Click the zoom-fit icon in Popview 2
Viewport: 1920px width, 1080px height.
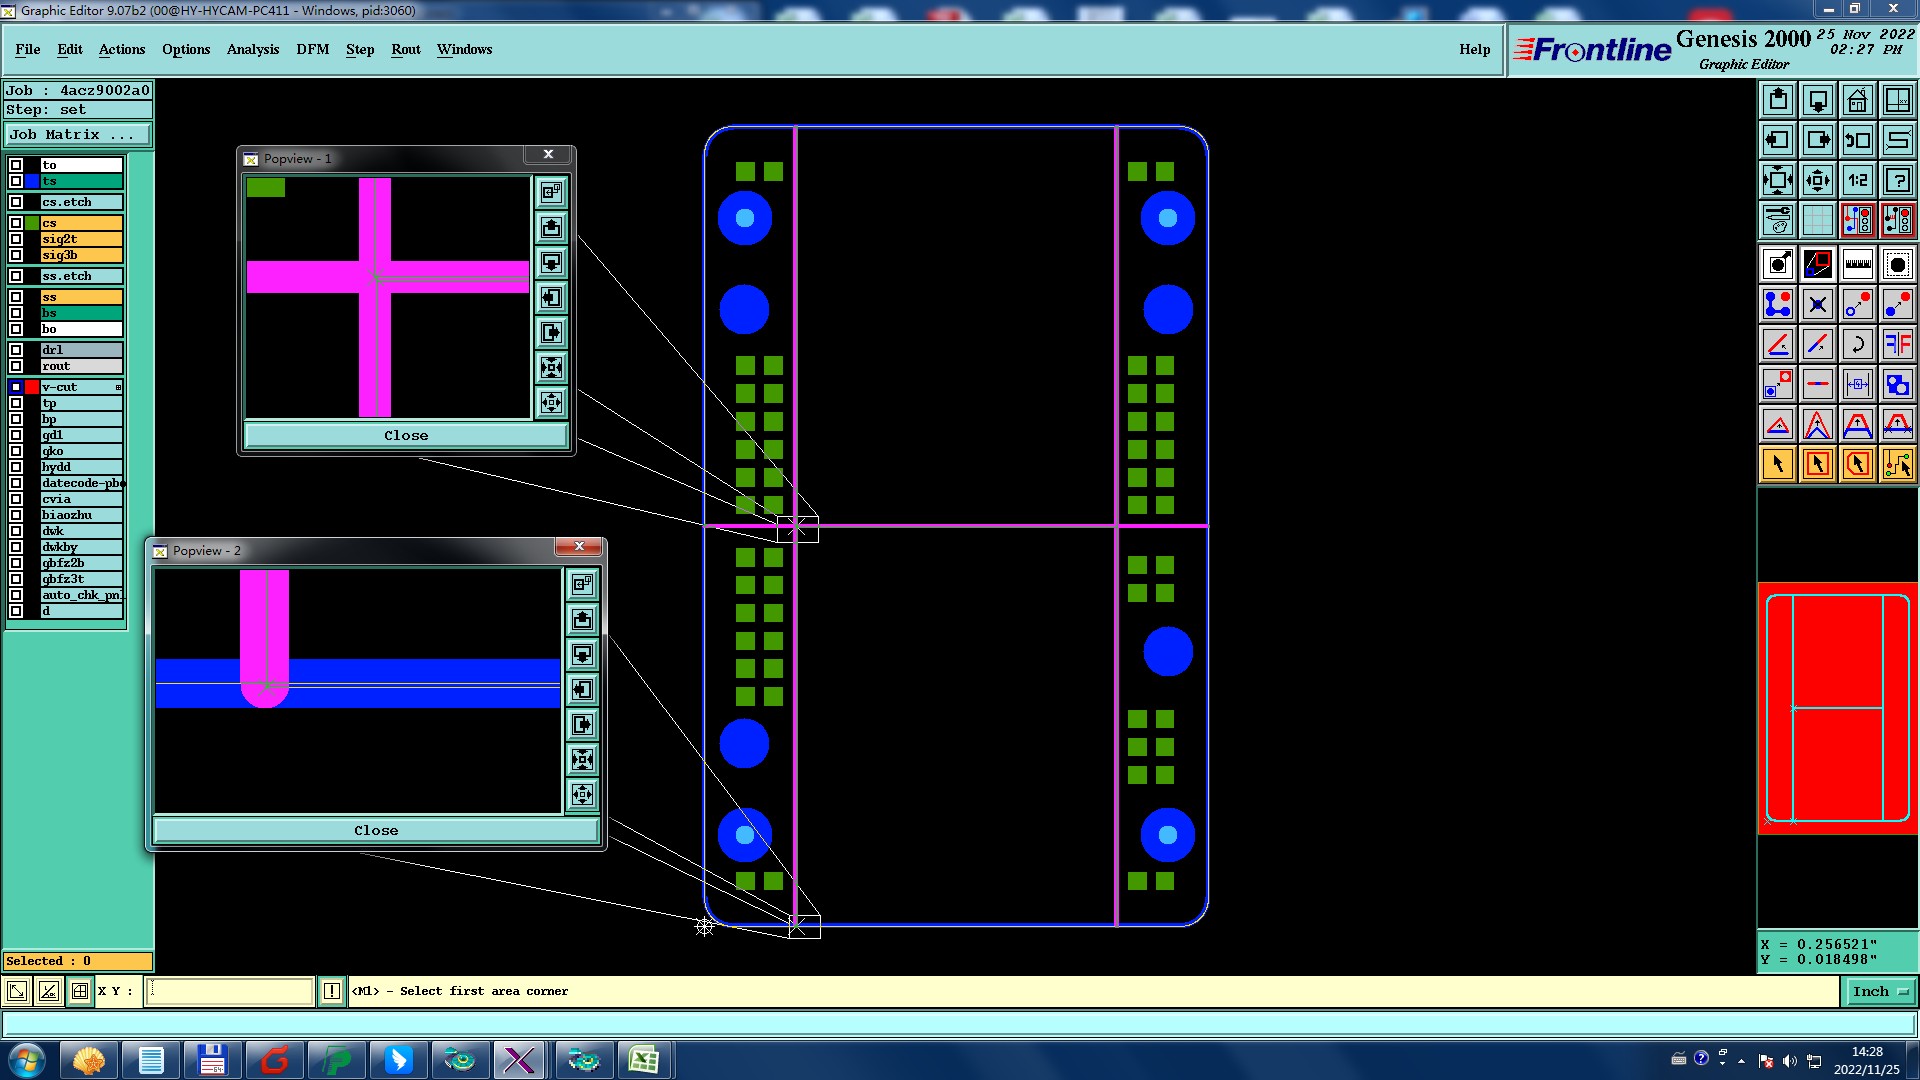582,760
